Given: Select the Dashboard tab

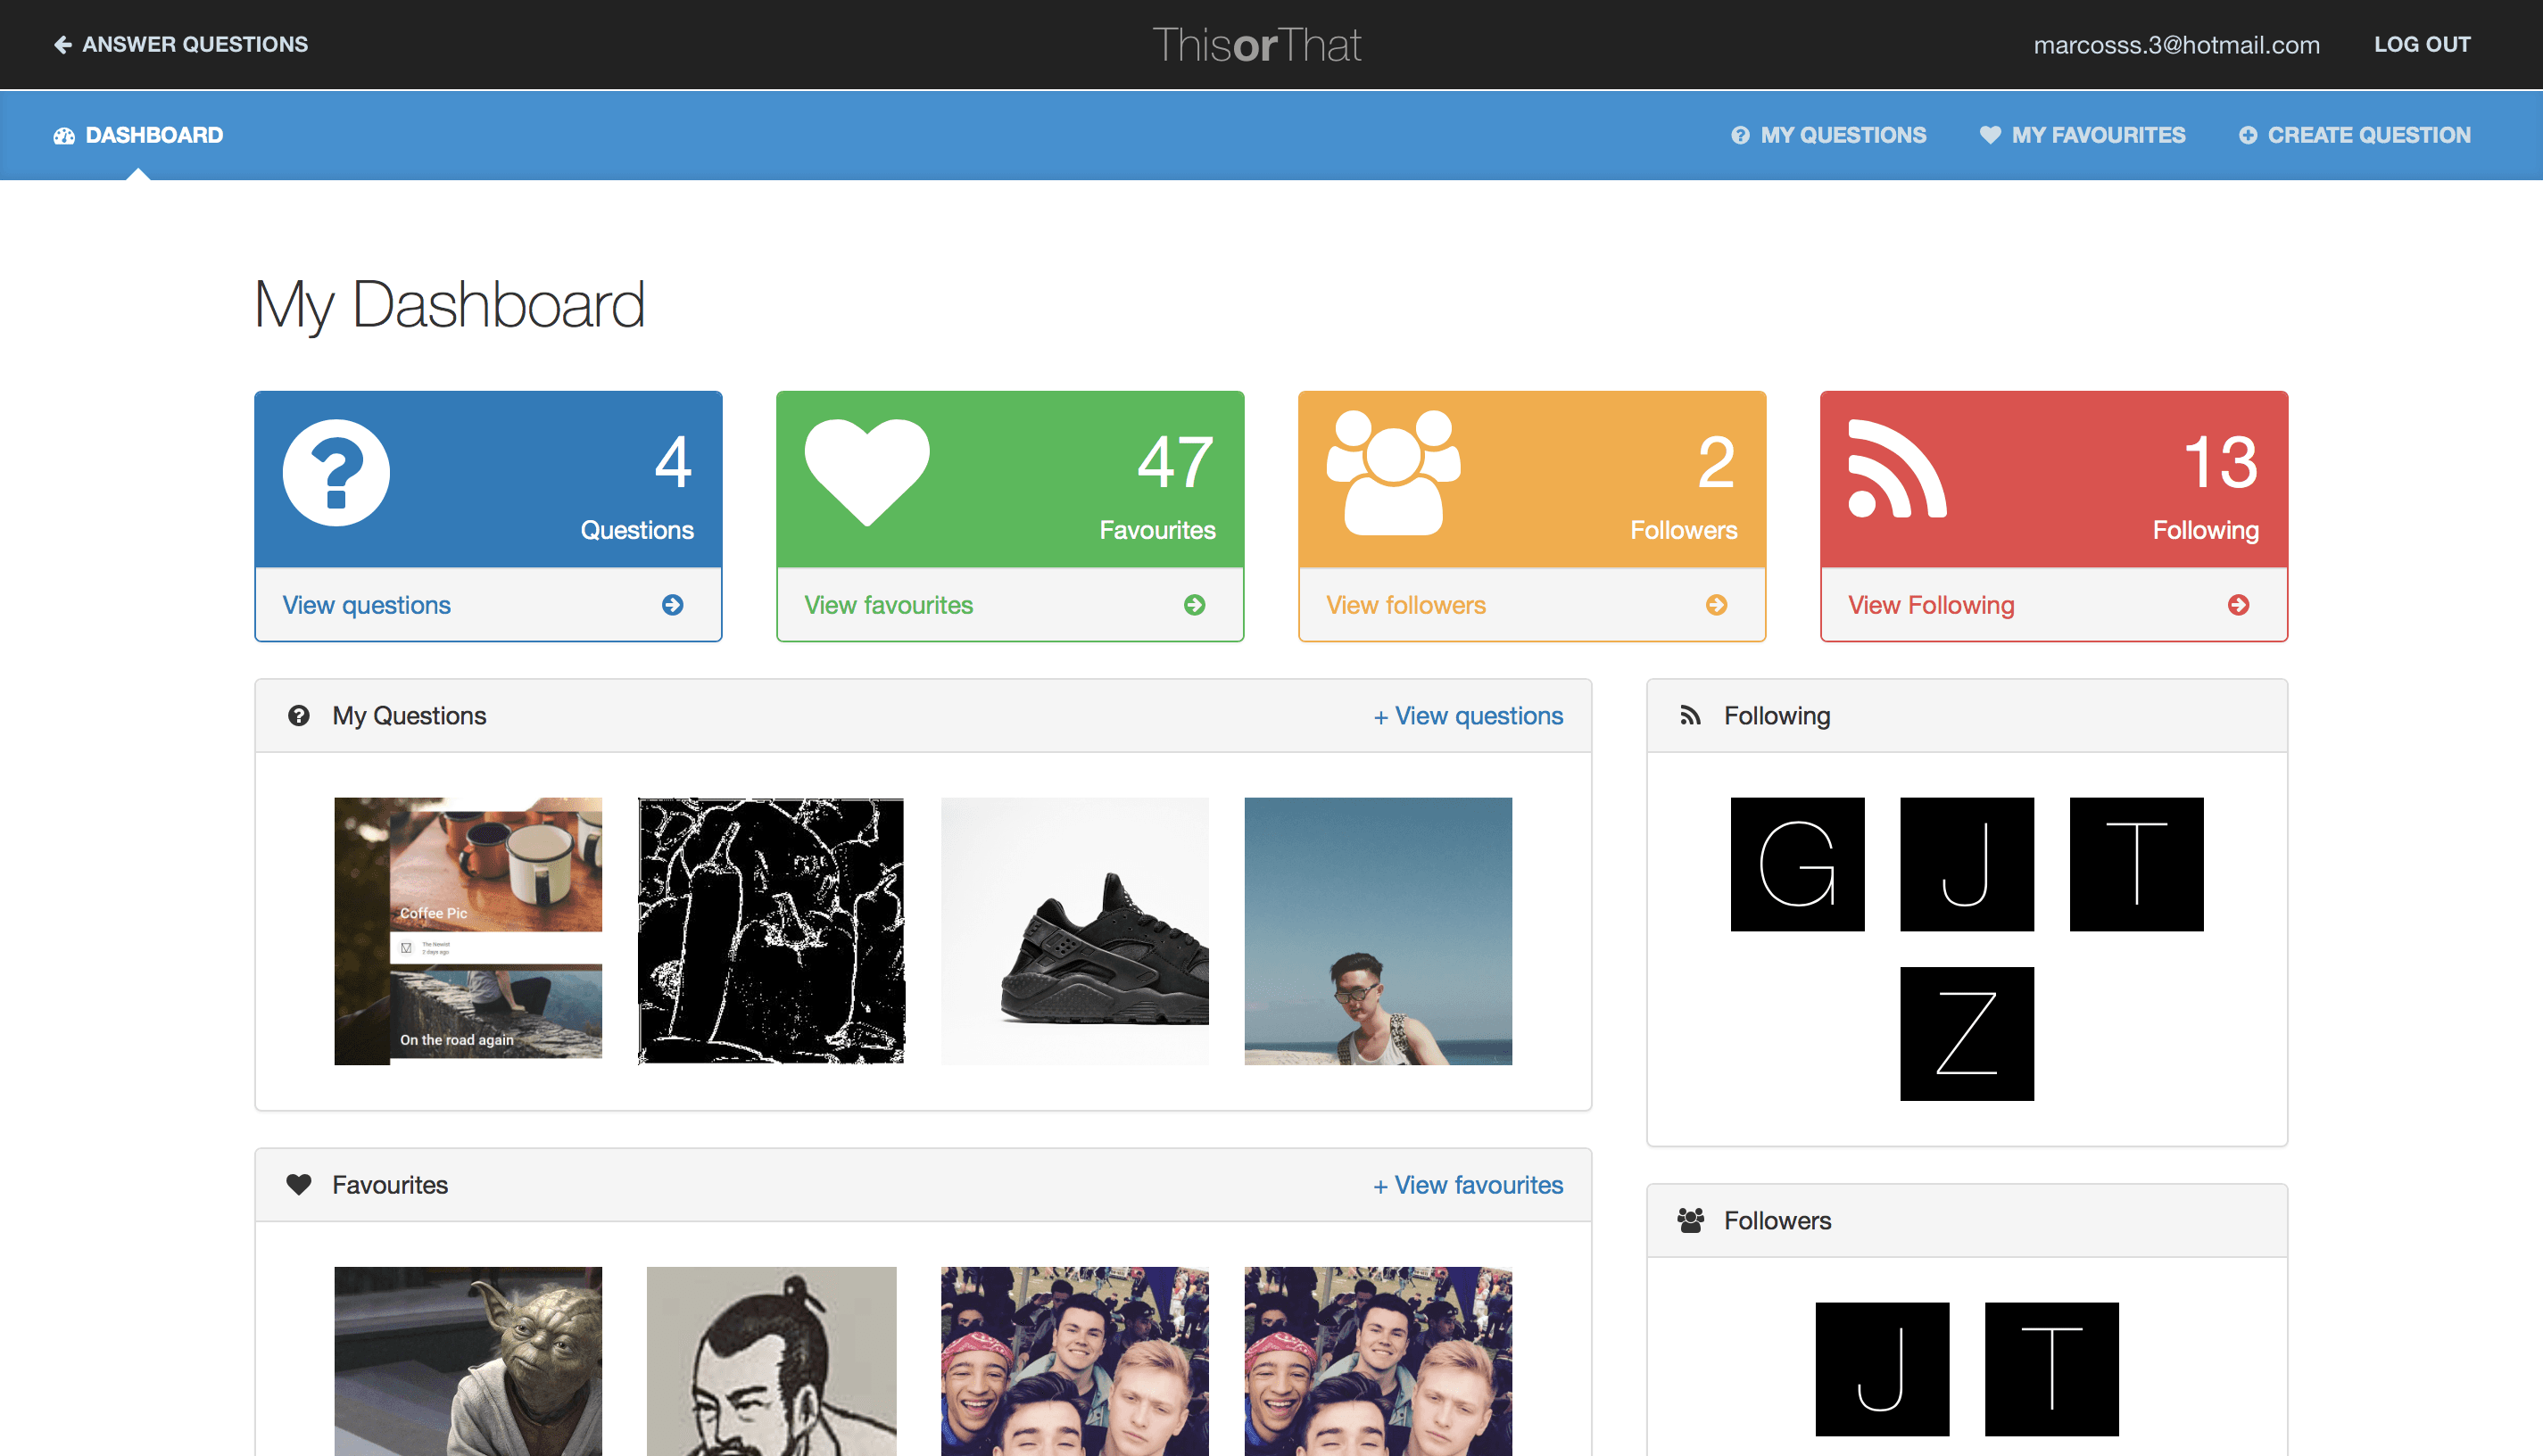Looking at the screenshot, I should click(138, 135).
